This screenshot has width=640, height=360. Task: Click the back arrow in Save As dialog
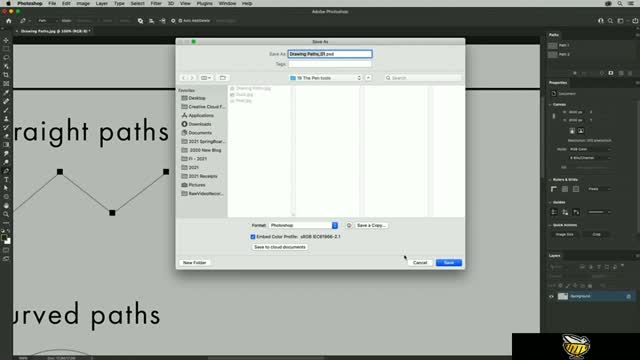[x=184, y=78]
